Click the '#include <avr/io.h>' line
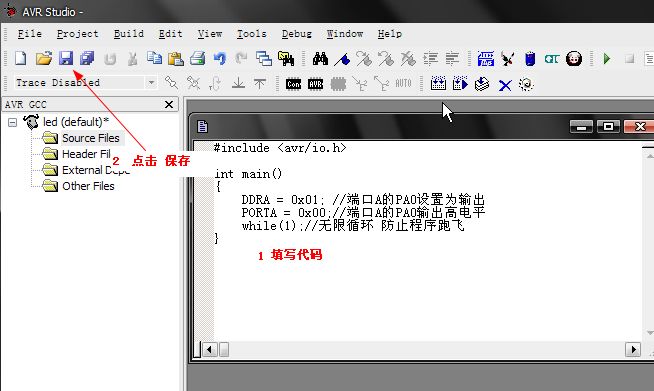The width and height of the screenshot is (654, 391). [280, 148]
